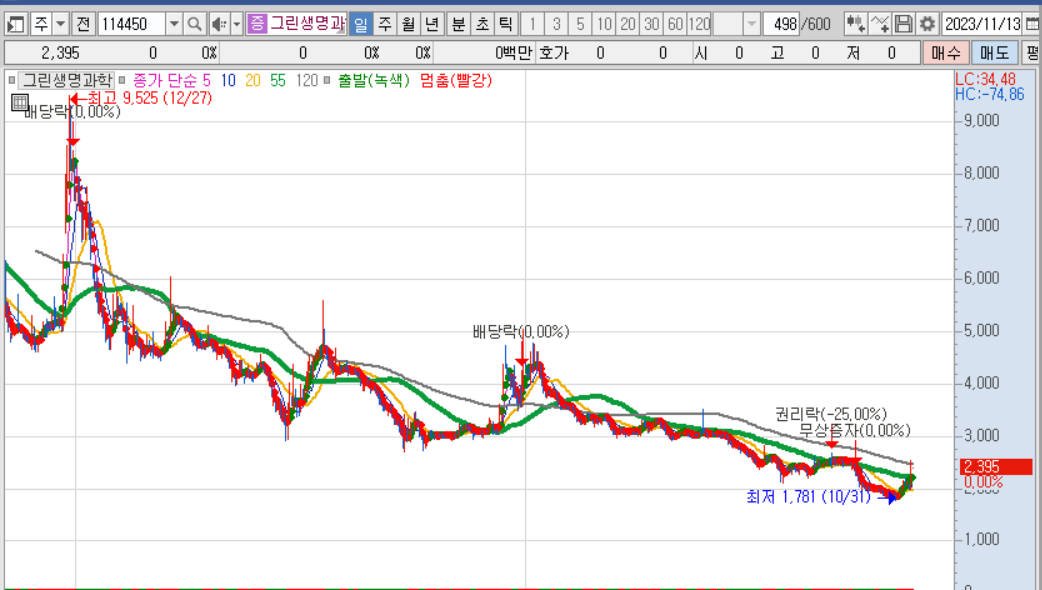Click the 무상증자(0.00%) event label
The height and width of the screenshot is (590, 1042).
pyautogui.click(x=855, y=431)
